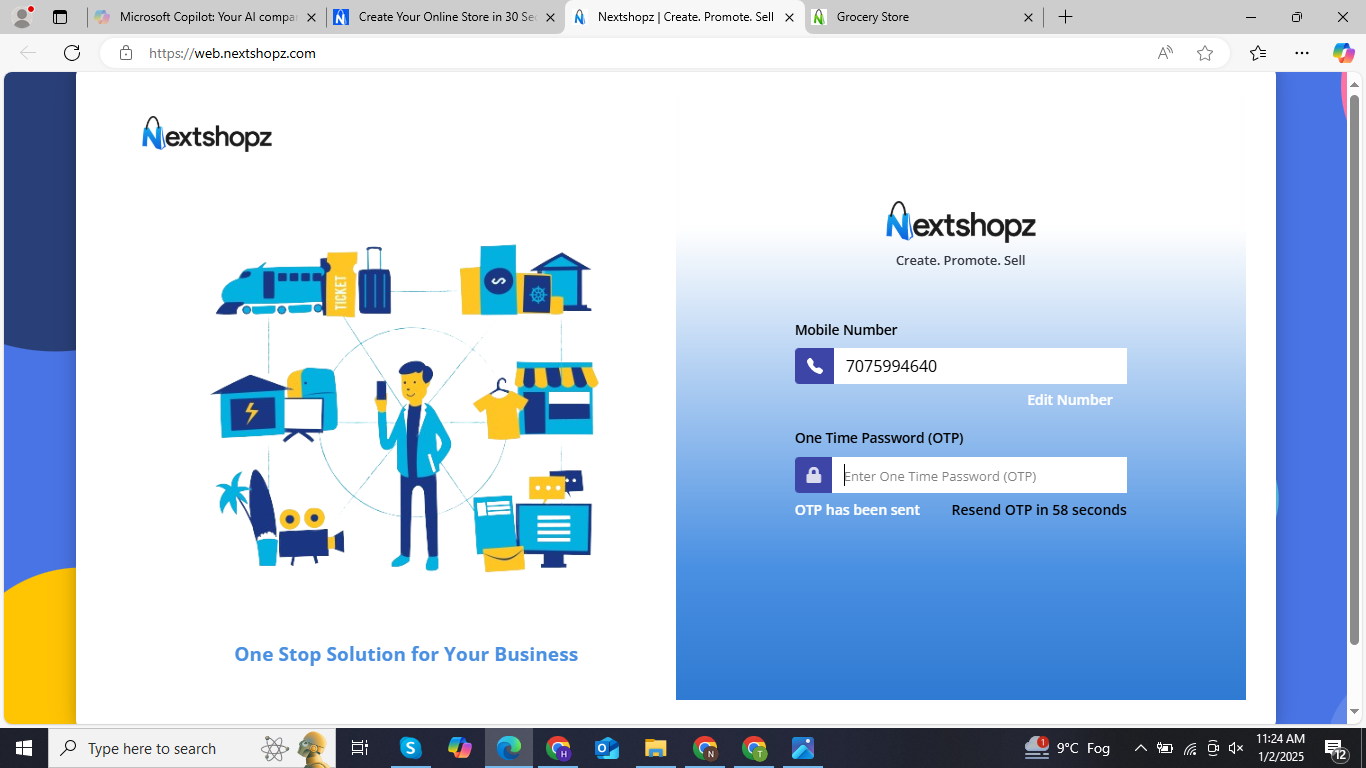The height and width of the screenshot is (768, 1366).
Task: Open the Windows Start menu
Action: (24, 748)
